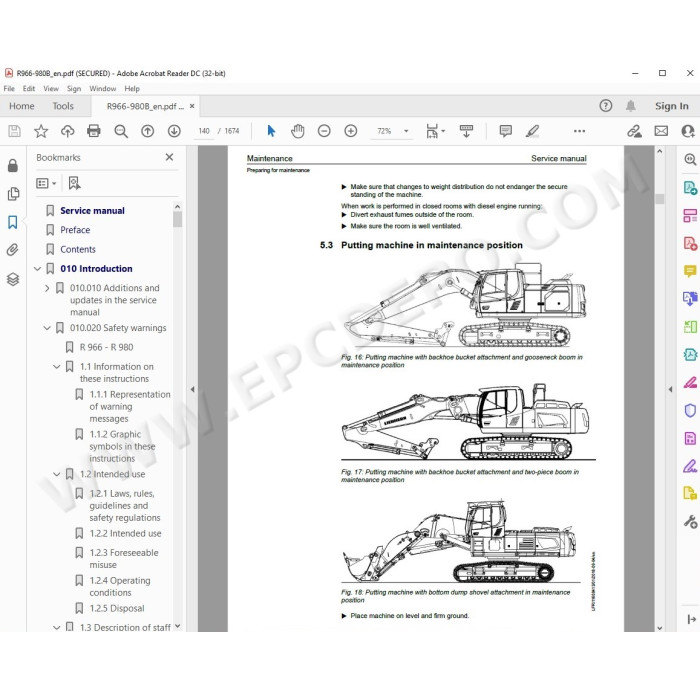Collapse 1.2 Intended use bookmark
Image resolution: width=700 pixels, height=700 pixels.
(x=57, y=474)
